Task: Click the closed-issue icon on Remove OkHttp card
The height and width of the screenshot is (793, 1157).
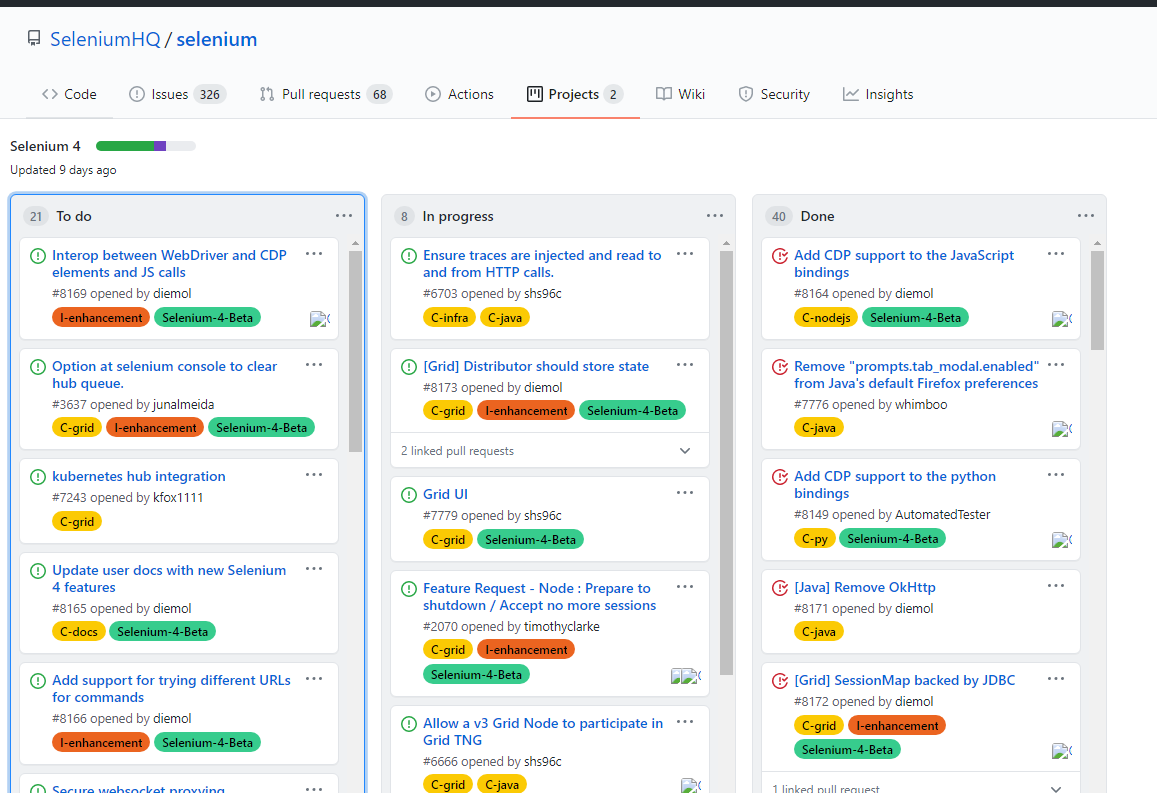Action: pos(780,588)
